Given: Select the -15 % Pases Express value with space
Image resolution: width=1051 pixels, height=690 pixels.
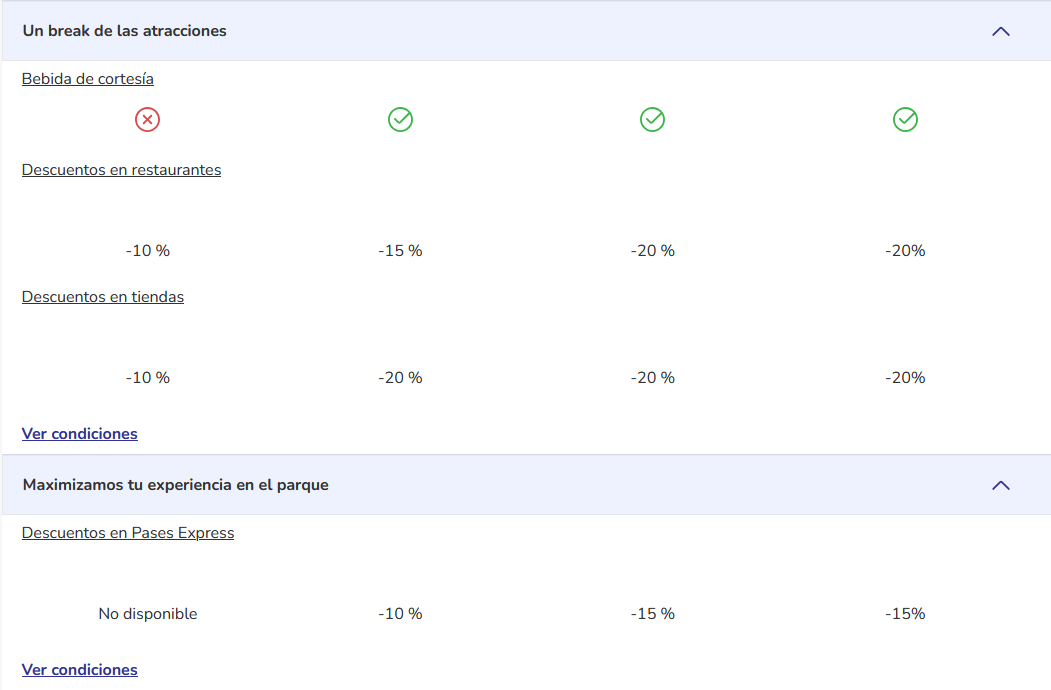Looking at the screenshot, I should (652, 614).
